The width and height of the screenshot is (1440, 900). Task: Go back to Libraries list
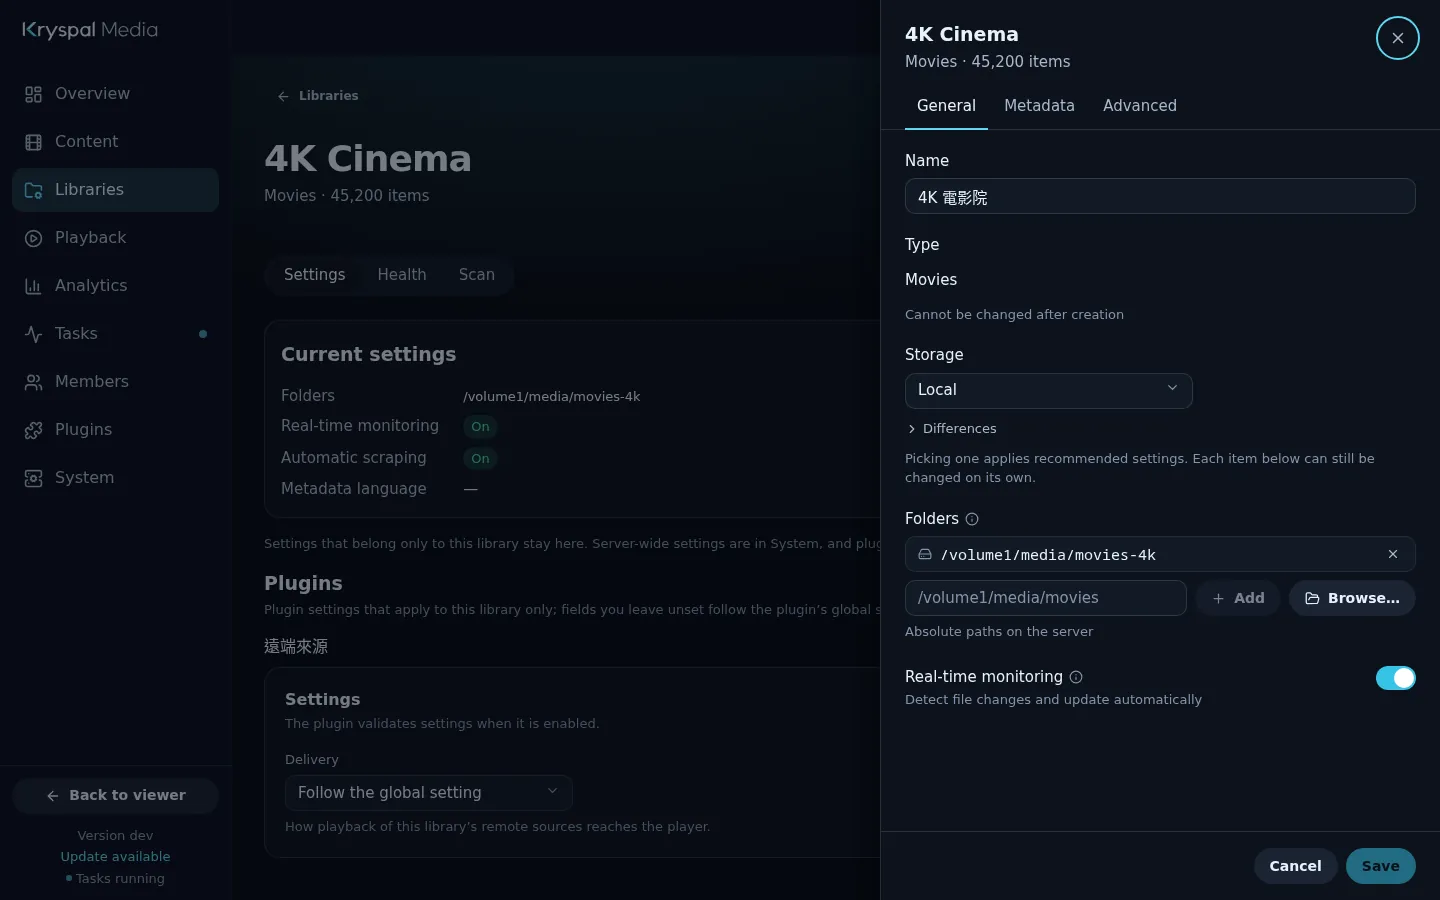pyautogui.click(x=318, y=96)
